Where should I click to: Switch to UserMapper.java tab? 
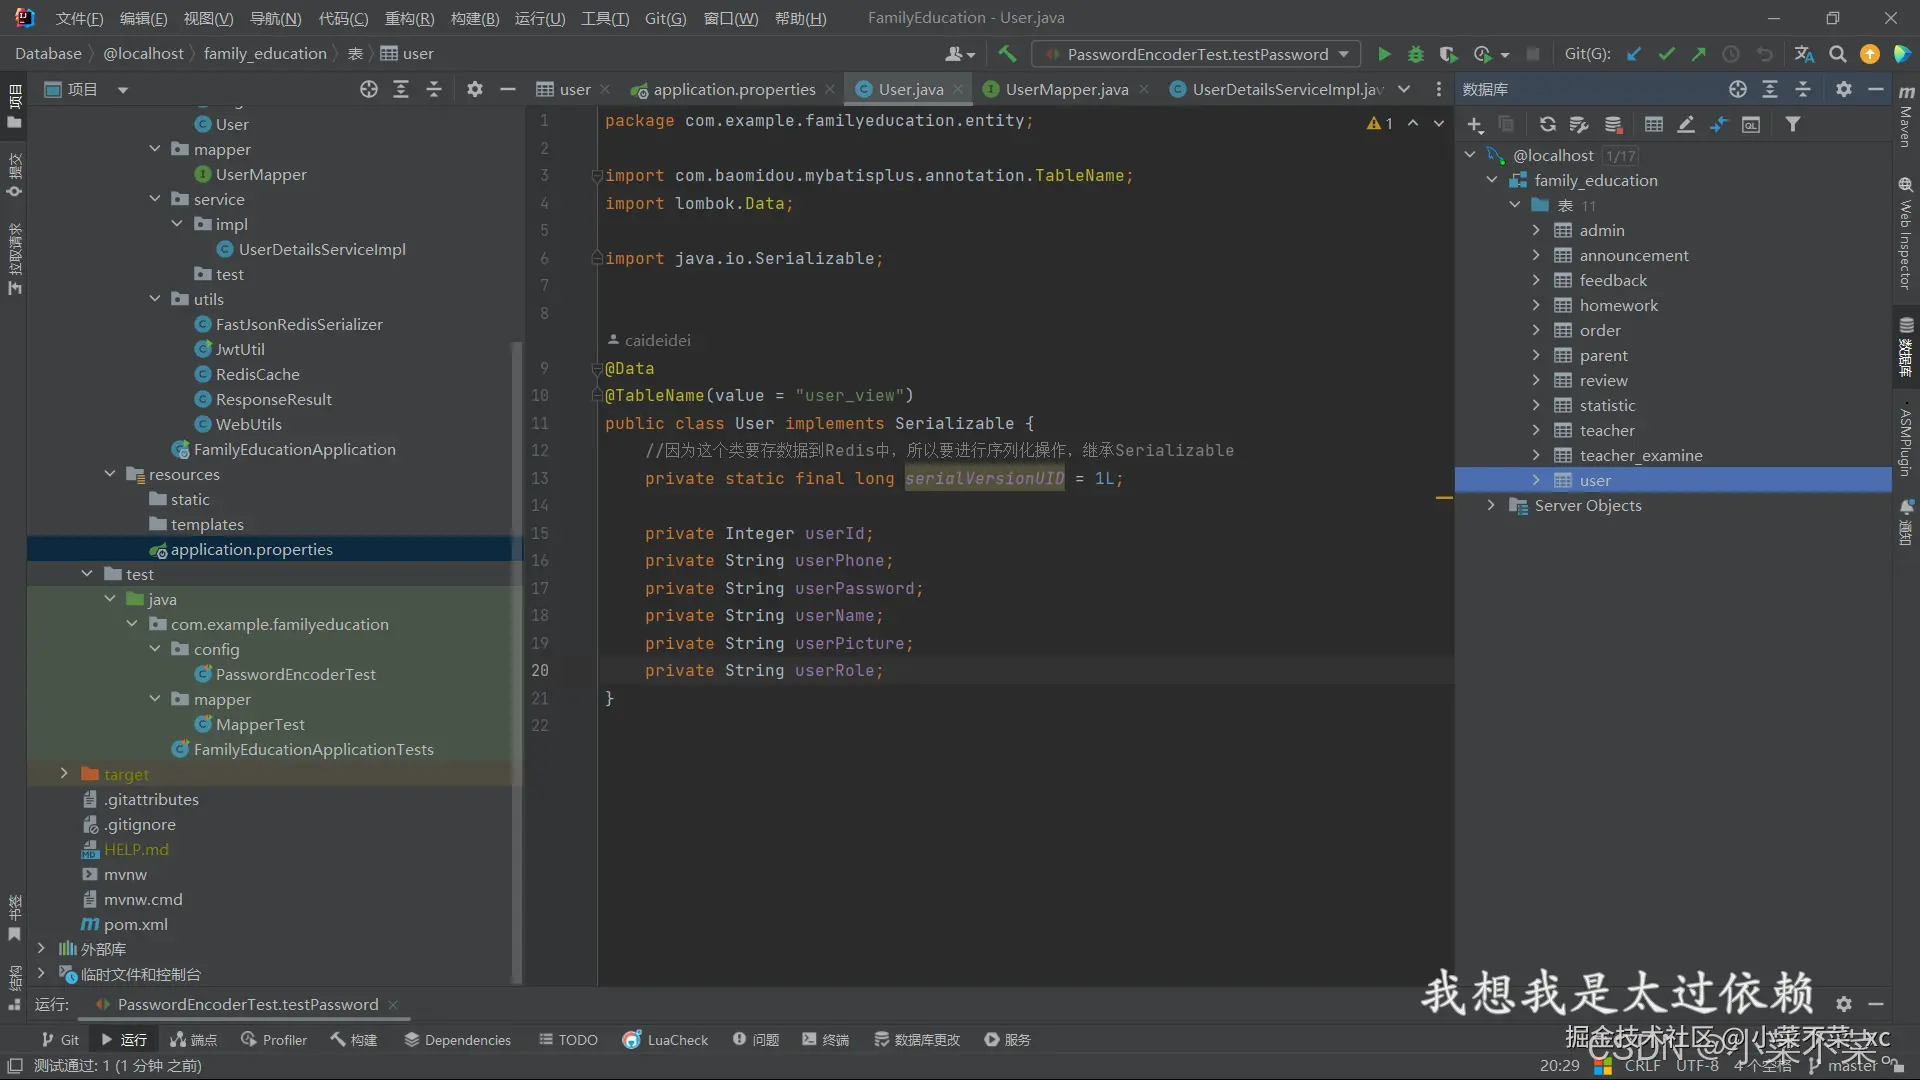click(1066, 89)
